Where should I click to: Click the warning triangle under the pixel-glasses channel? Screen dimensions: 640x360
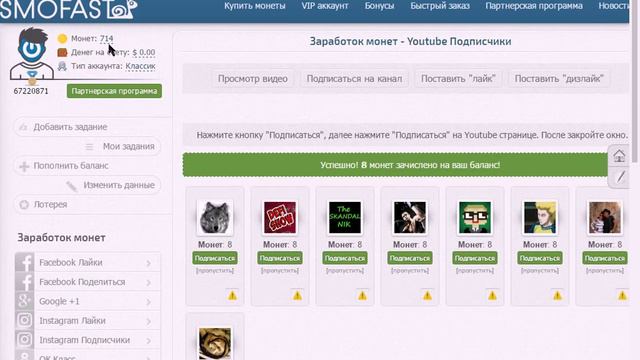[x=492, y=296]
